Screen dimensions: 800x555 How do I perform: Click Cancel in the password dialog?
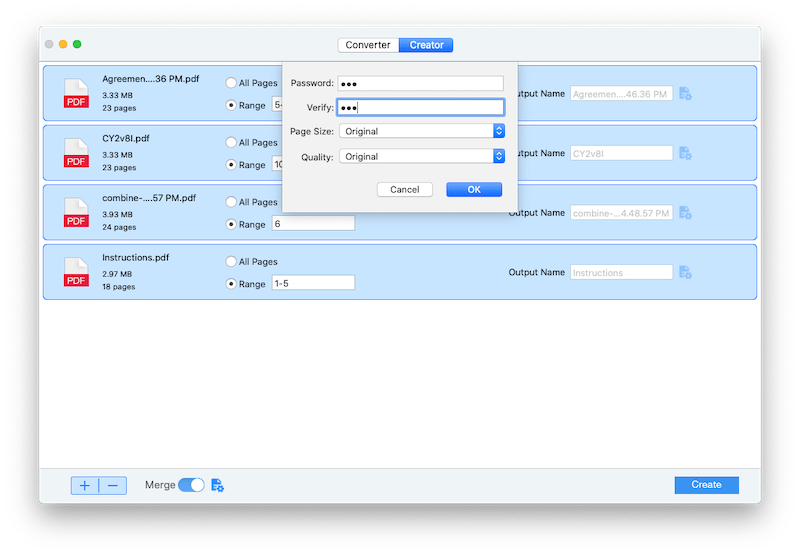point(405,190)
